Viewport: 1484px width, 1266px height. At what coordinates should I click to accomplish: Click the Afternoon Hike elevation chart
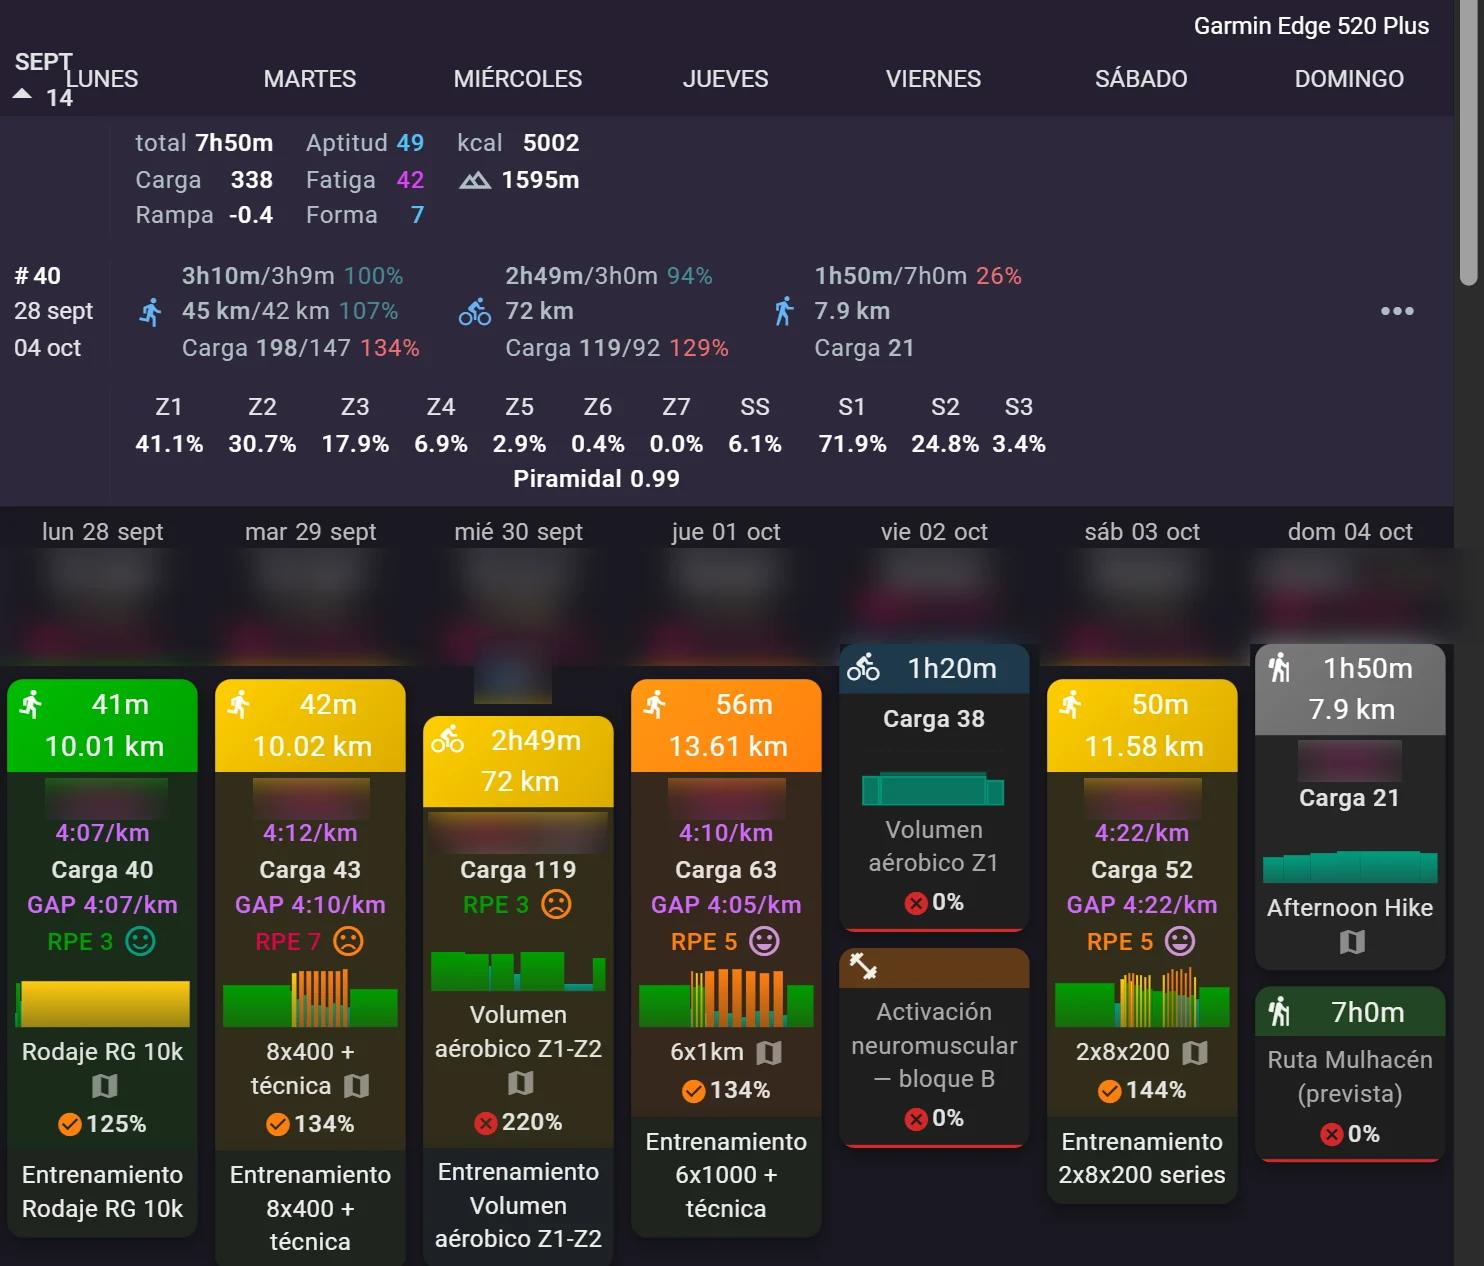(1350, 866)
